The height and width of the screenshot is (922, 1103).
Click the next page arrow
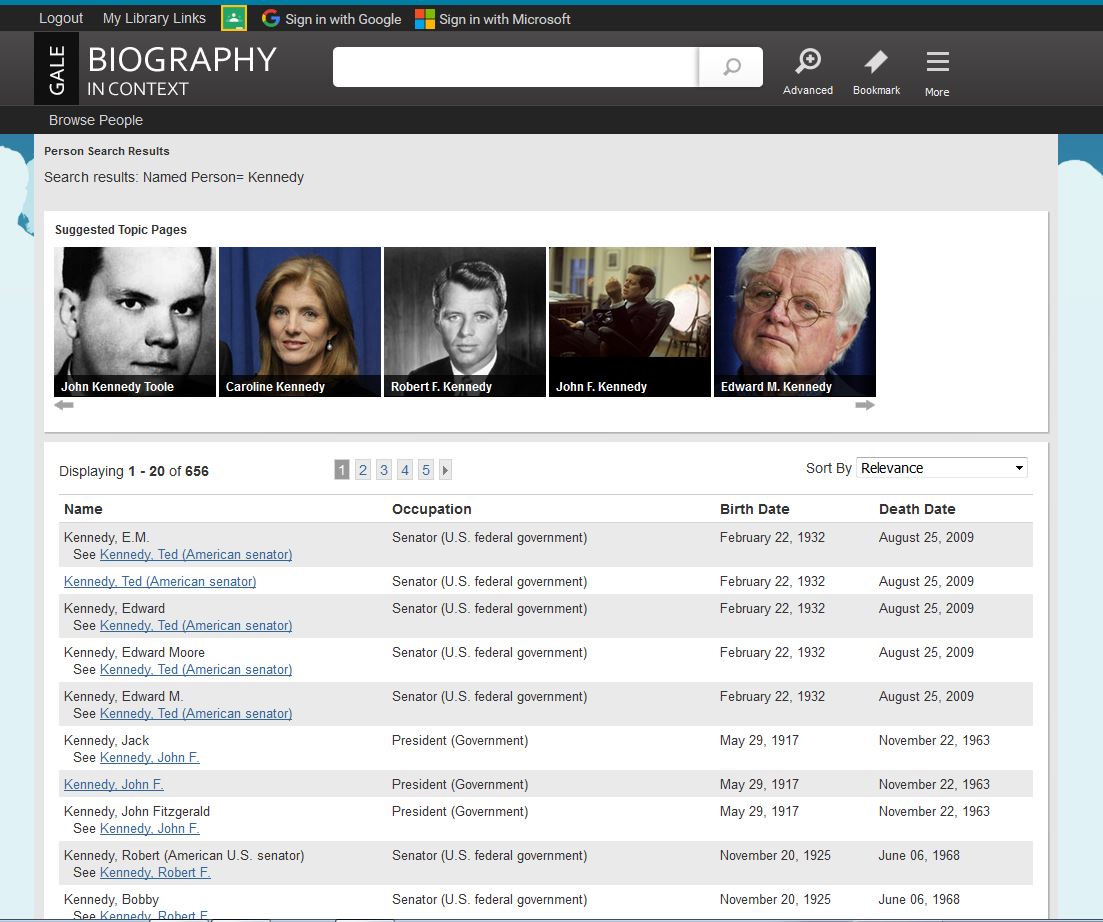click(445, 470)
